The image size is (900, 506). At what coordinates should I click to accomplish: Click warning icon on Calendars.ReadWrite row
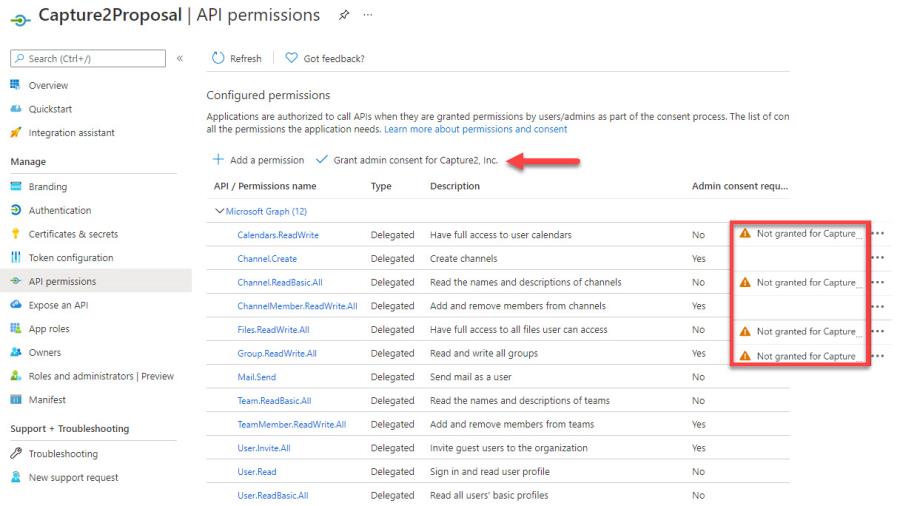(x=745, y=233)
